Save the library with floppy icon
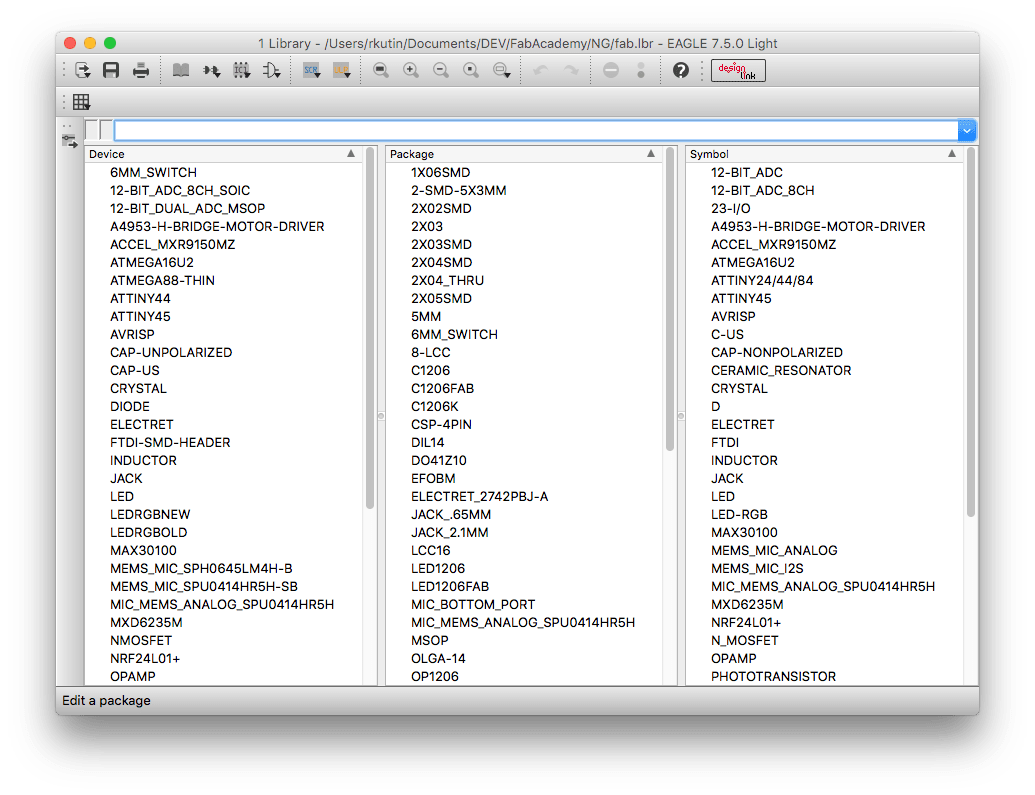This screenshot has height=795, width=1035. (x=111, y=71)
